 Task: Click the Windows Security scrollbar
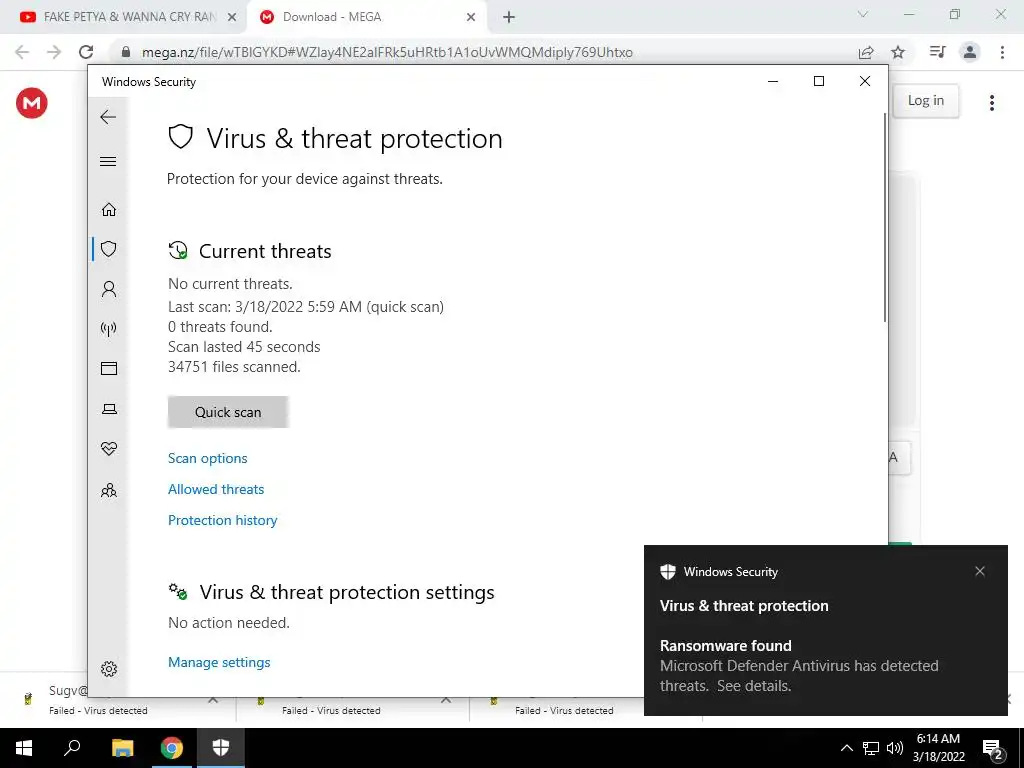click(885, 217)
